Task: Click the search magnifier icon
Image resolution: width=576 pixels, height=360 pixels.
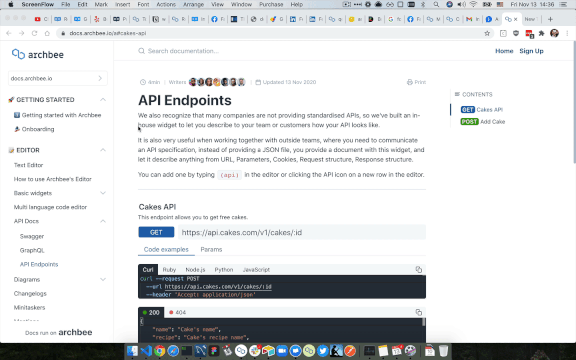Action: (x=141, y=51)
